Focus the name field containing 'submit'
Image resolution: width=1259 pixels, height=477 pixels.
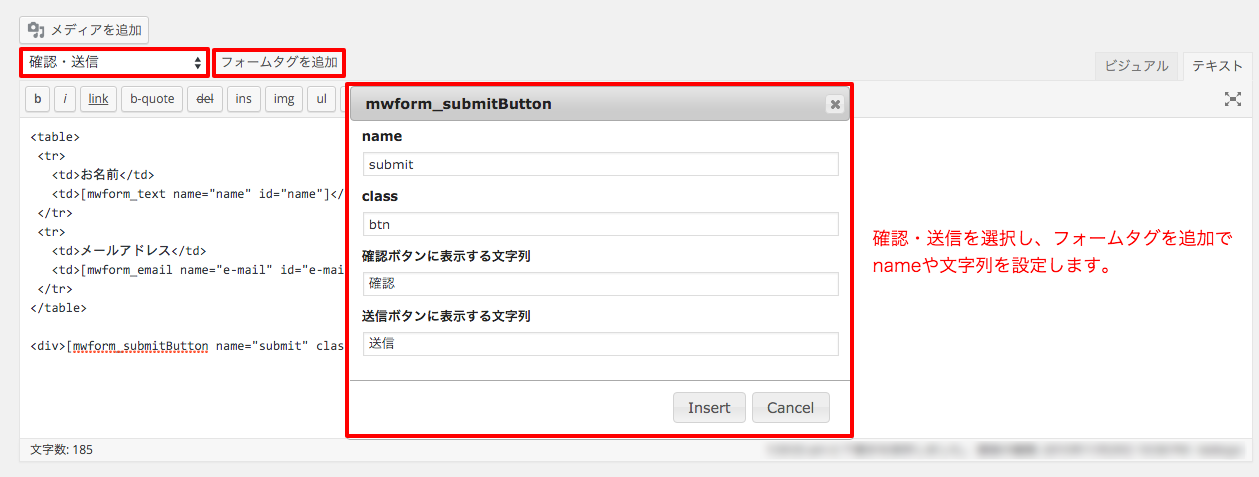click(600, 164)
